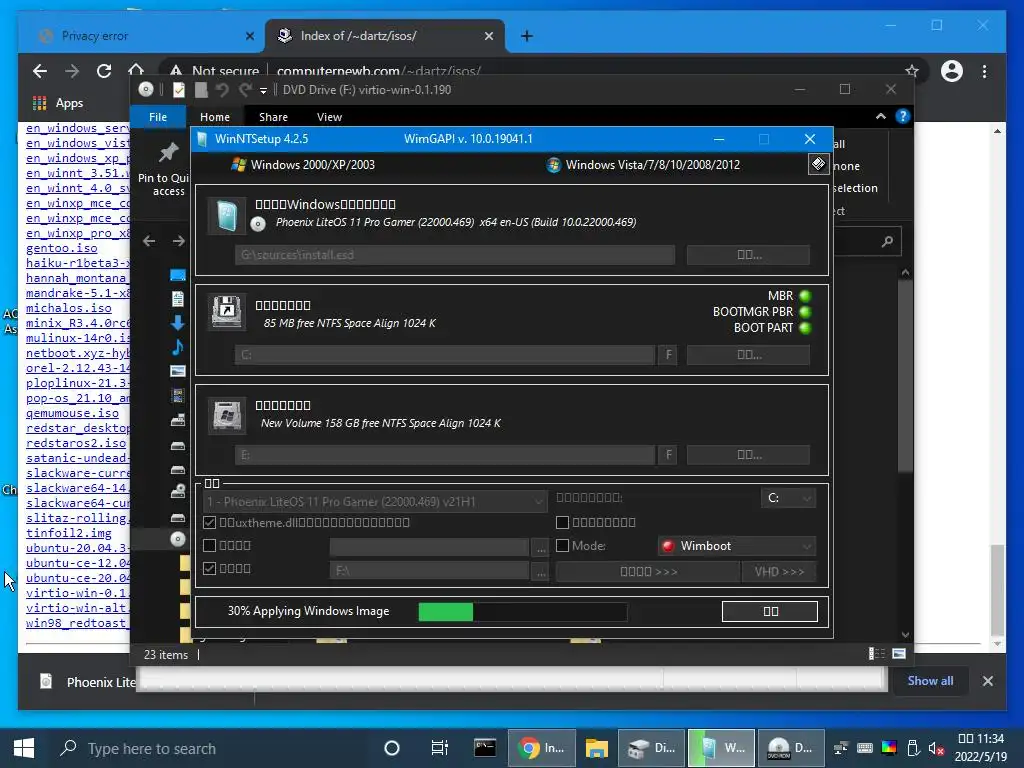
Task: Switch Explorer to details view icon
Action: pos(877,654)
